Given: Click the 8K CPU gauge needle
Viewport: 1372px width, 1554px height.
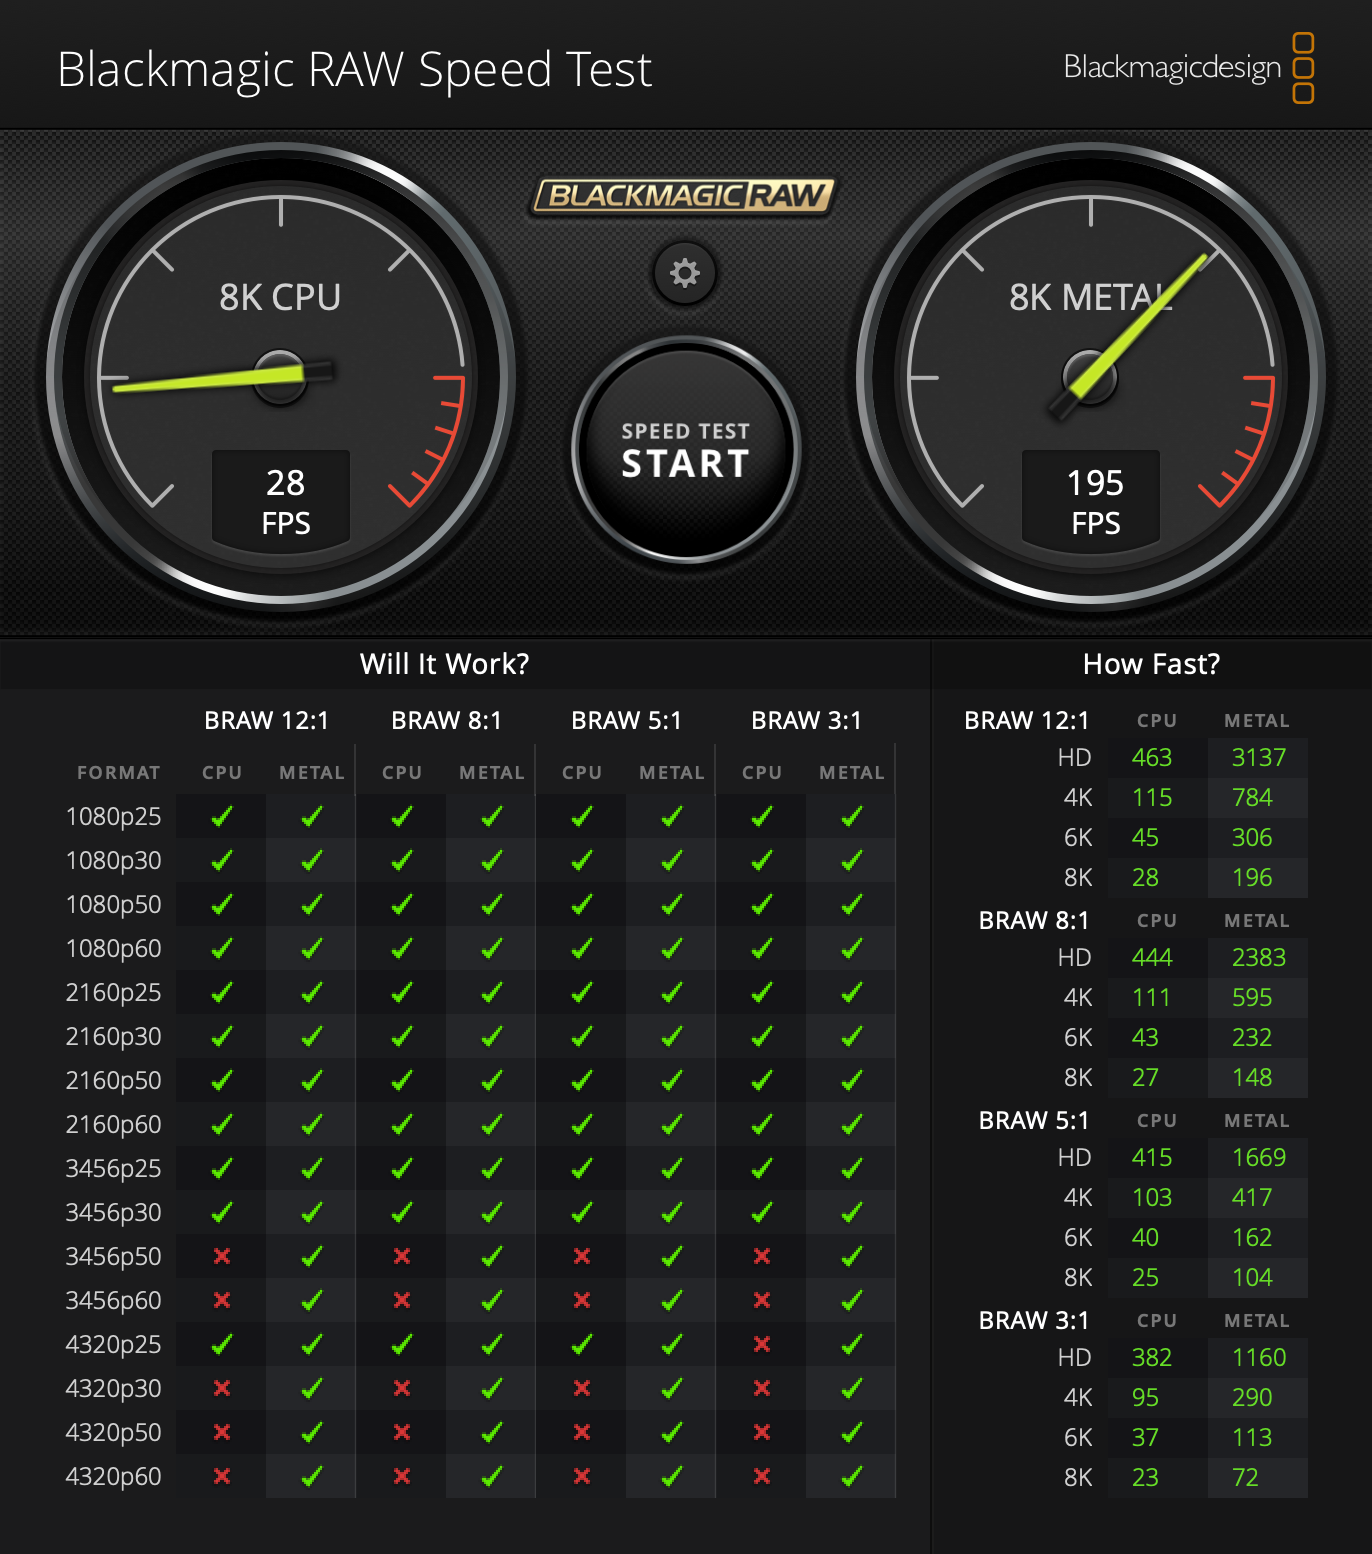Looking at the screenshot, I should [222, 378].
